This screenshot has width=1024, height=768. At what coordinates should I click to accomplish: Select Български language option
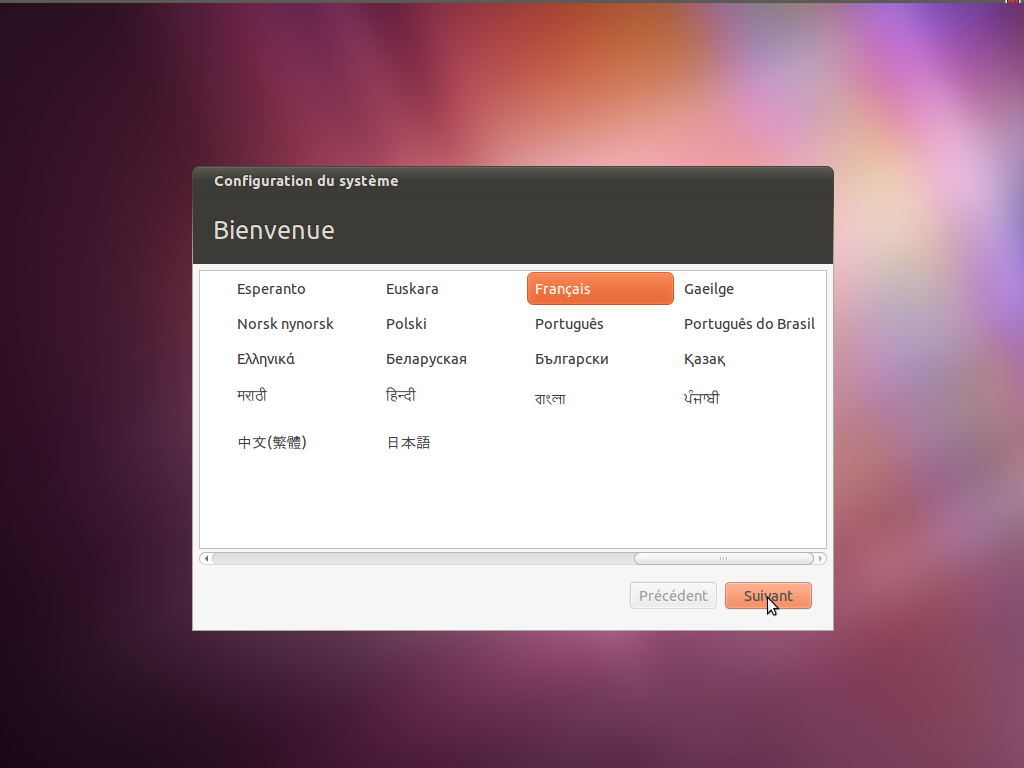coord(571,359)
